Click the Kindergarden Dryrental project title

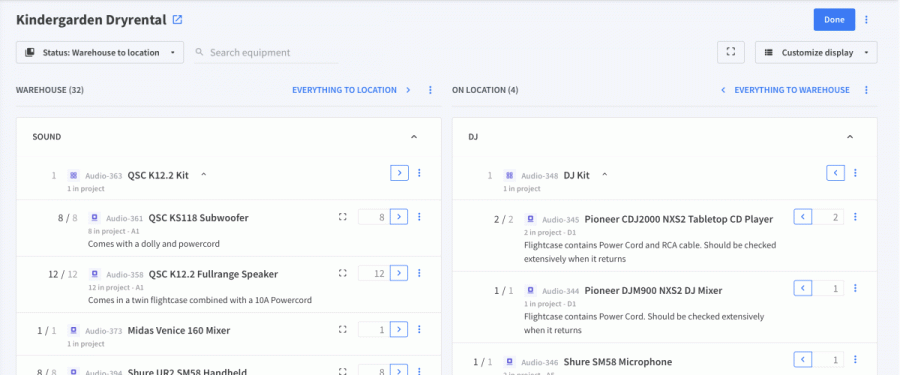91,20
